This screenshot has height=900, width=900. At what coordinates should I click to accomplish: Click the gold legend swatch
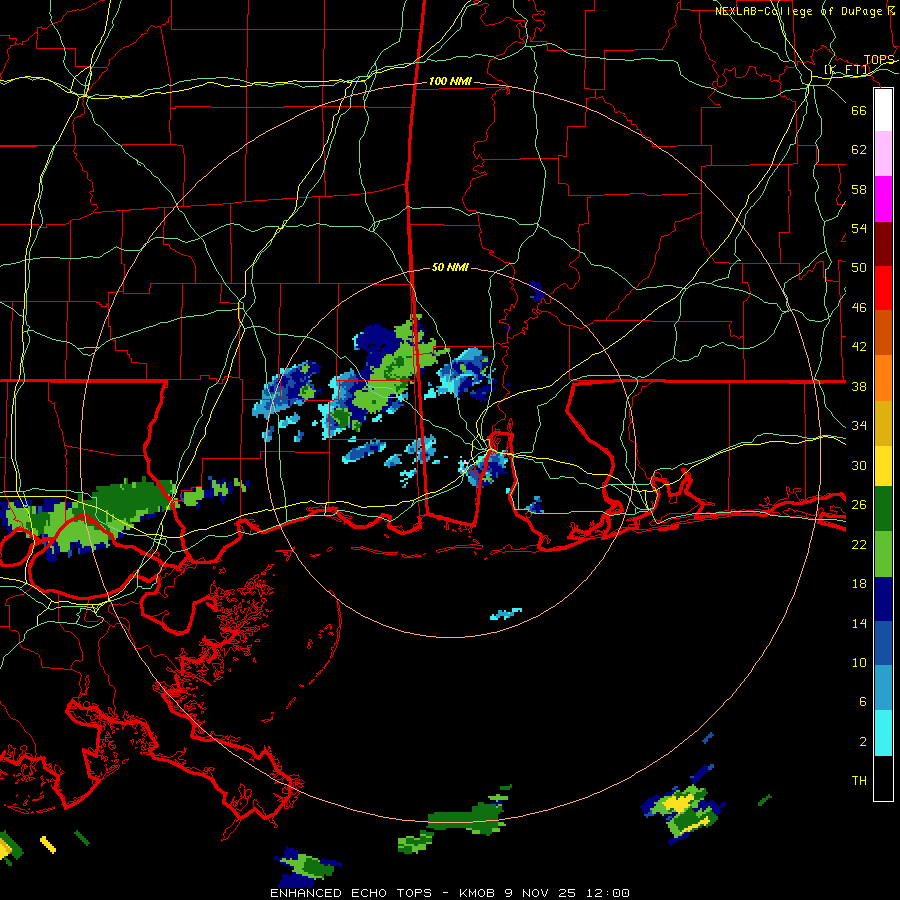[883, 423]
